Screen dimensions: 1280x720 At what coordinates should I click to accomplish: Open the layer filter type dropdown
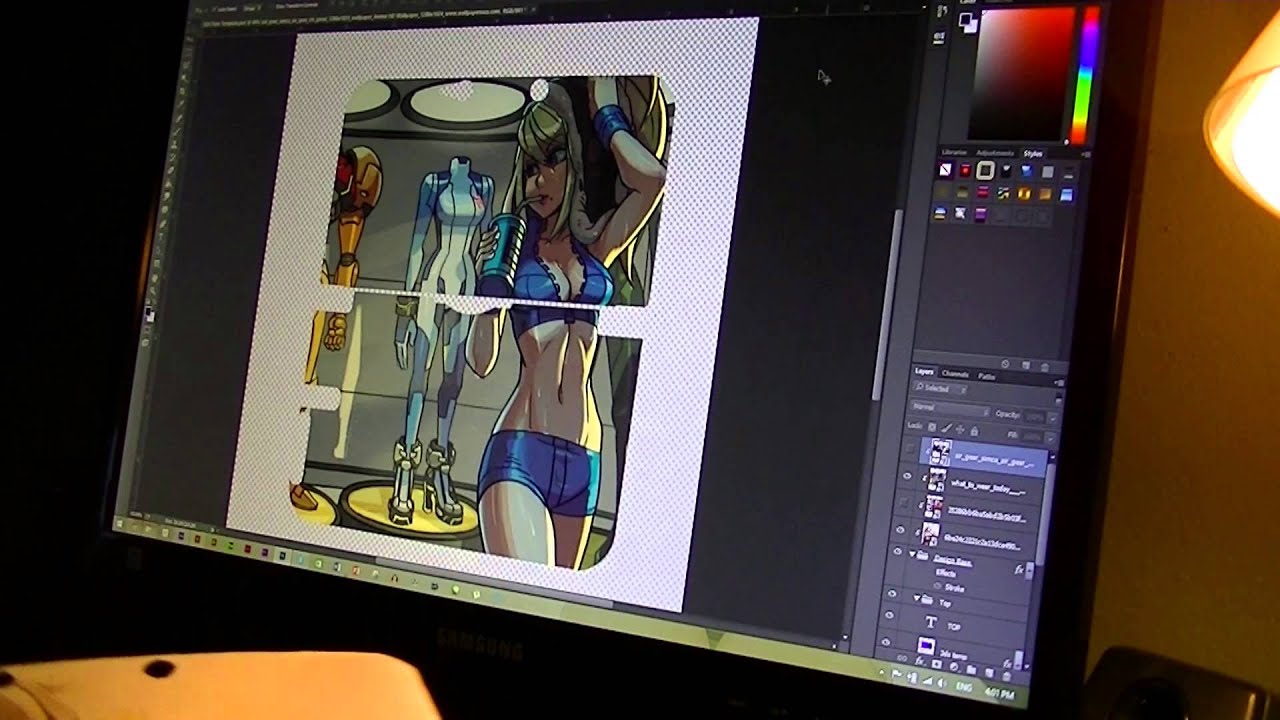tap(940, 389)
